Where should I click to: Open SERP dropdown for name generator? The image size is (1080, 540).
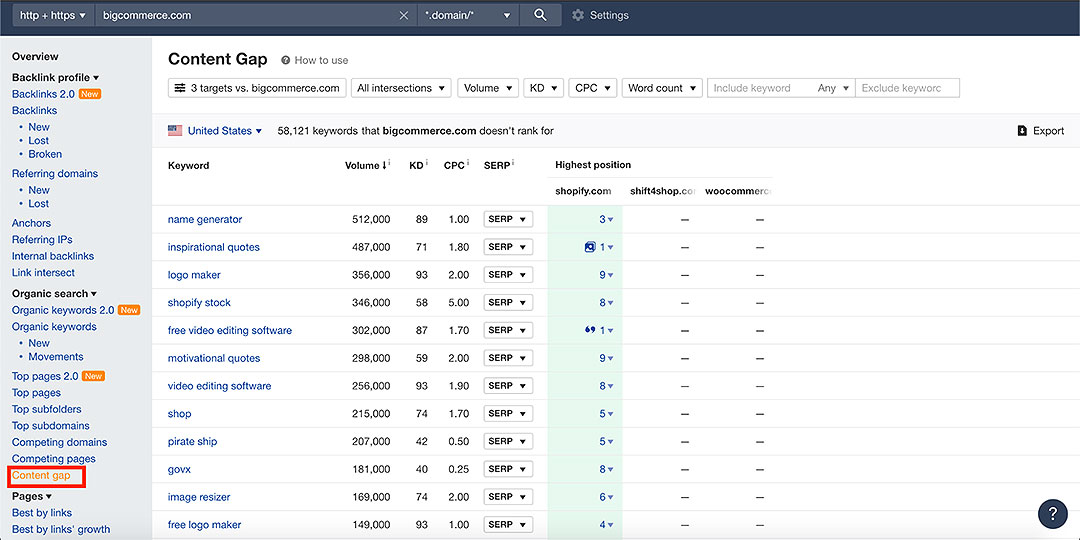pos(508,219)
